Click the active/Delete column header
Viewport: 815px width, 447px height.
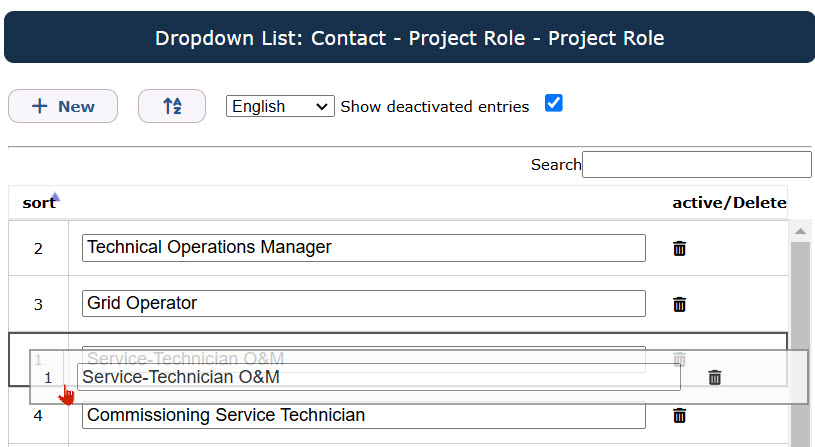[729, 202]
